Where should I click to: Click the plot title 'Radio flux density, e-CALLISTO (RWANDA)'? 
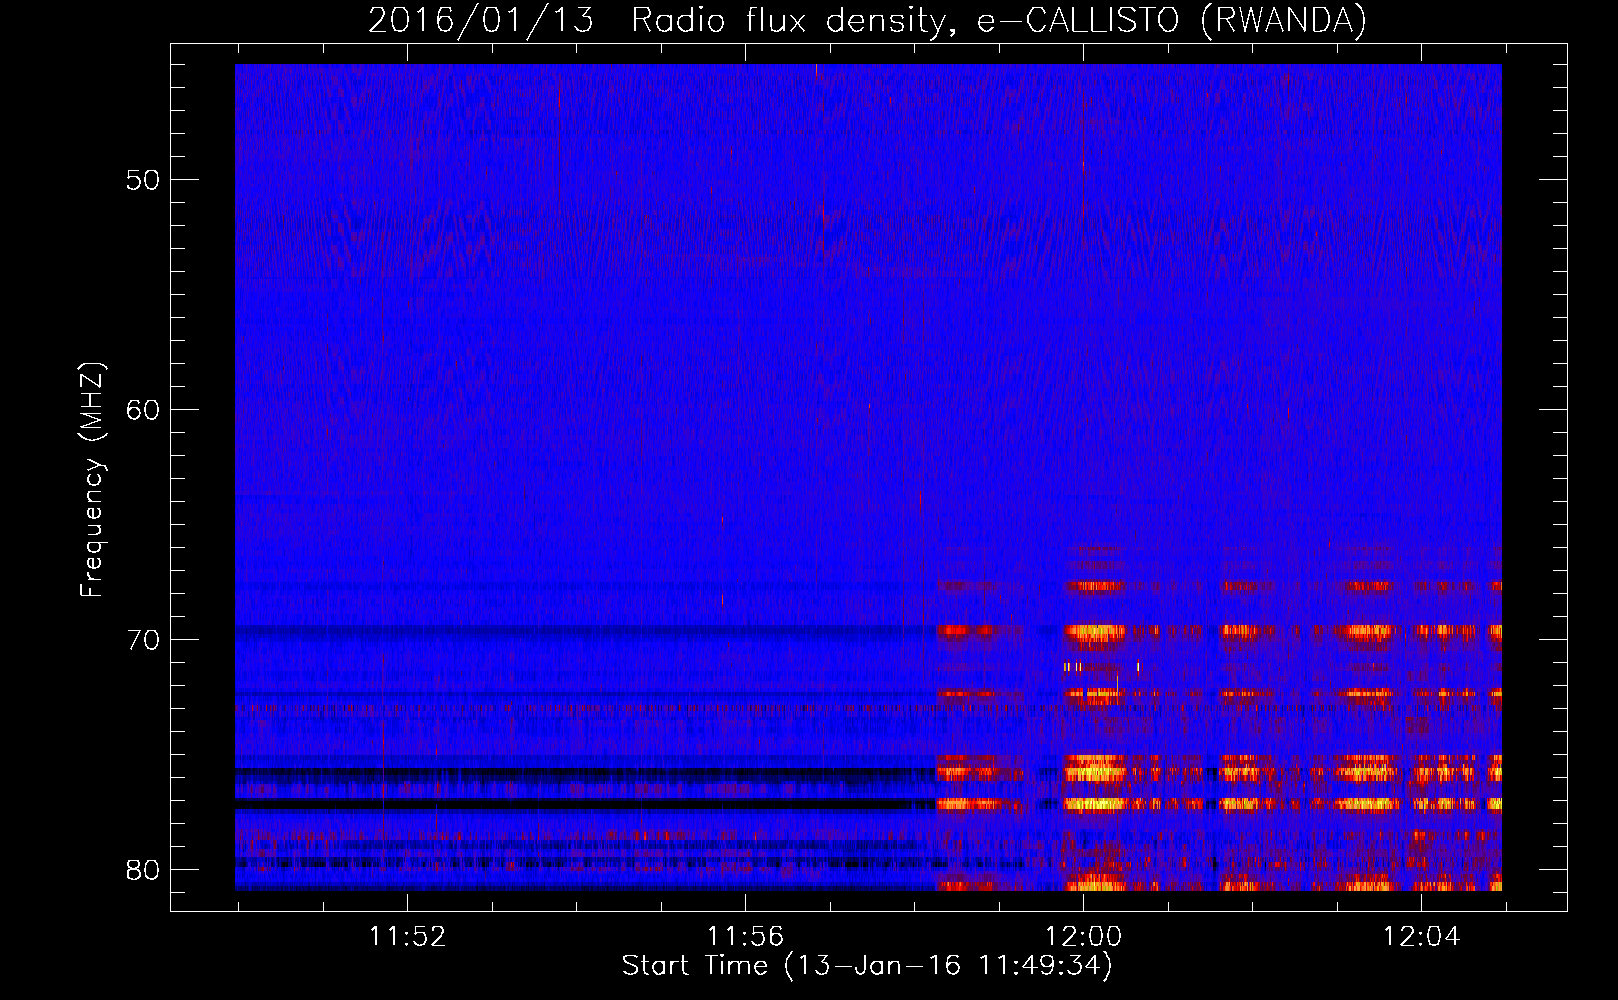999,21
